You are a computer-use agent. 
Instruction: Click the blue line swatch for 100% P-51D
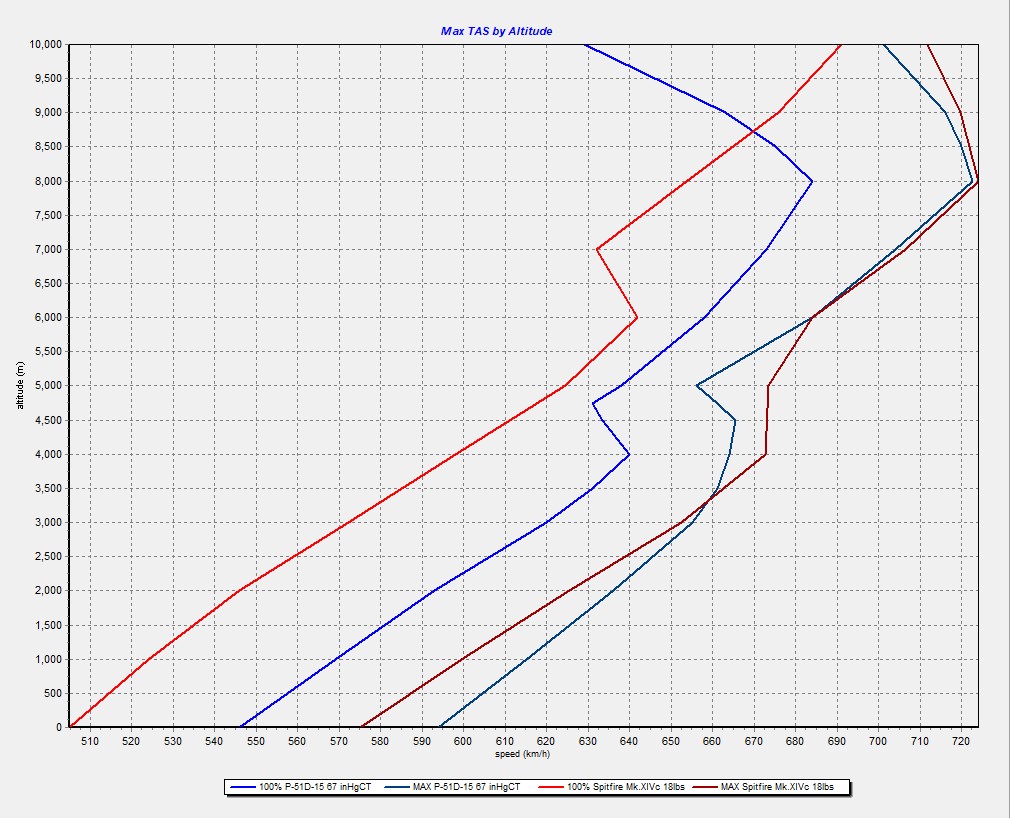(x=243, y=787)
